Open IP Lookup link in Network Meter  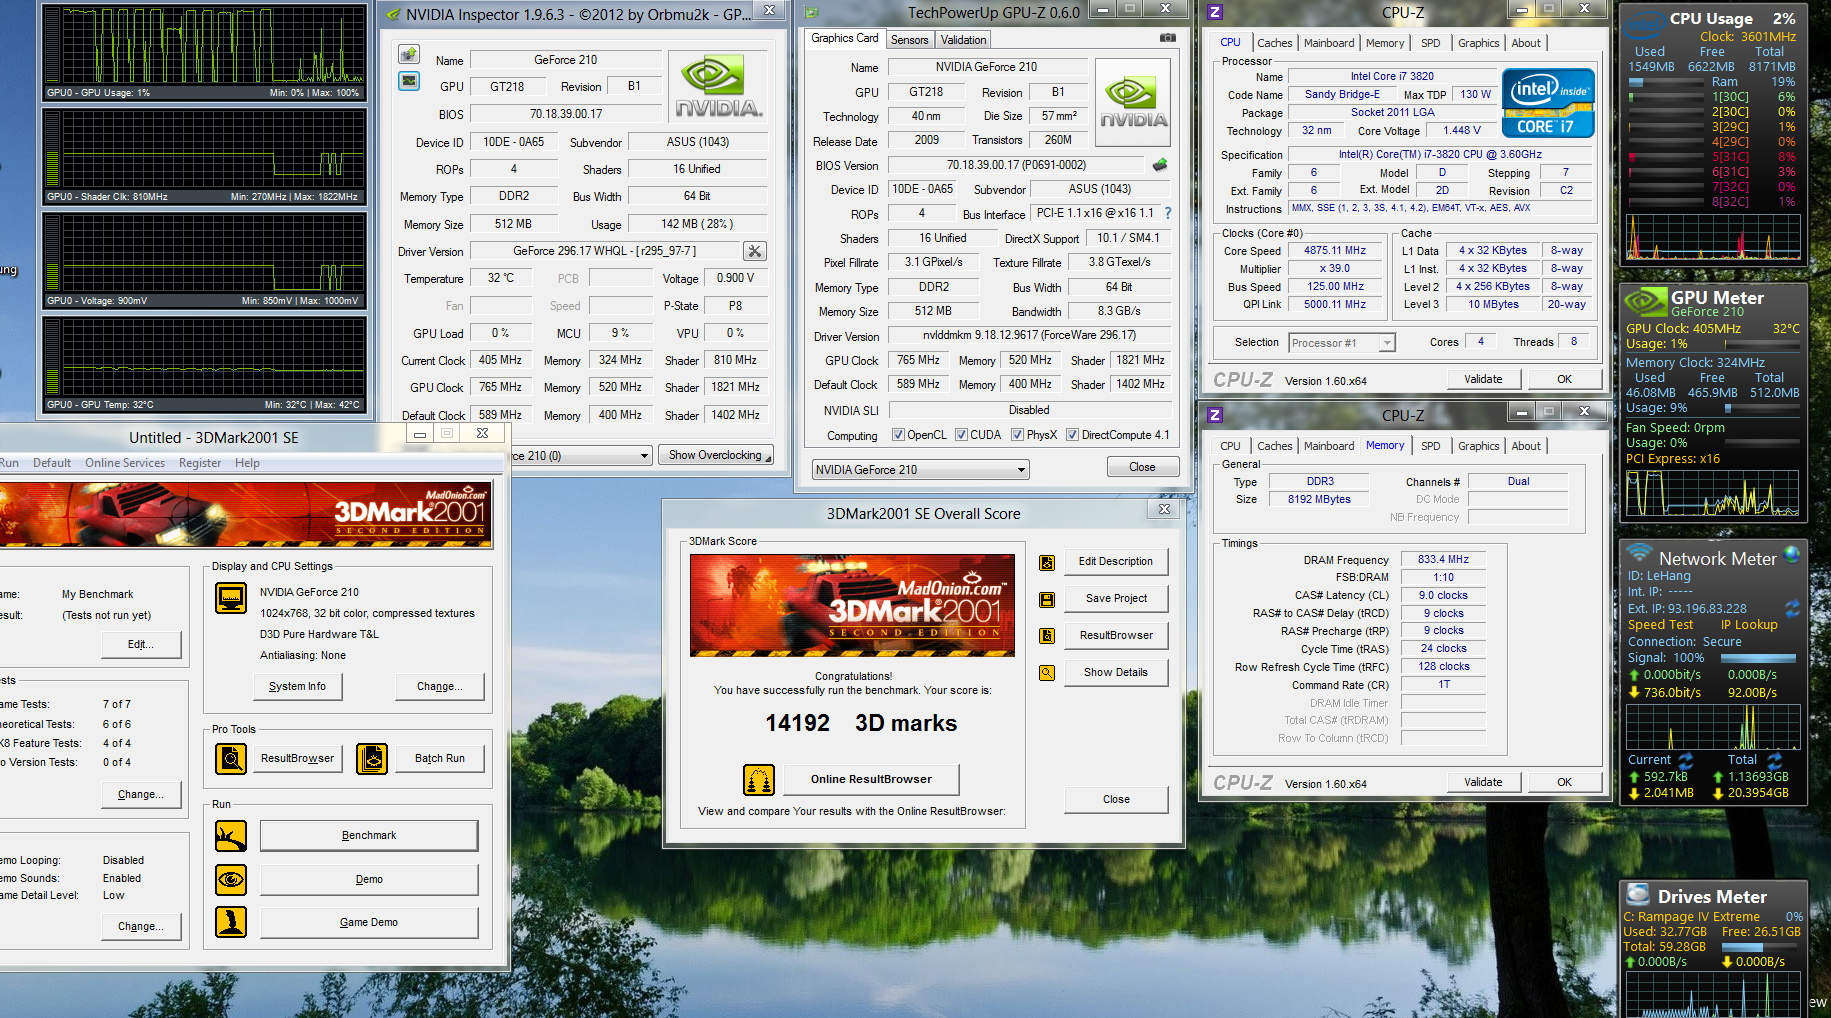1749,625
